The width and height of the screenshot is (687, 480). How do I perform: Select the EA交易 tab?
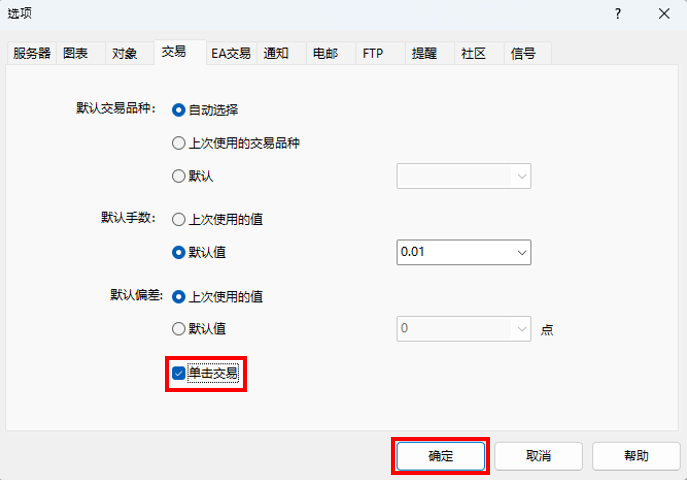pos(230,54)
